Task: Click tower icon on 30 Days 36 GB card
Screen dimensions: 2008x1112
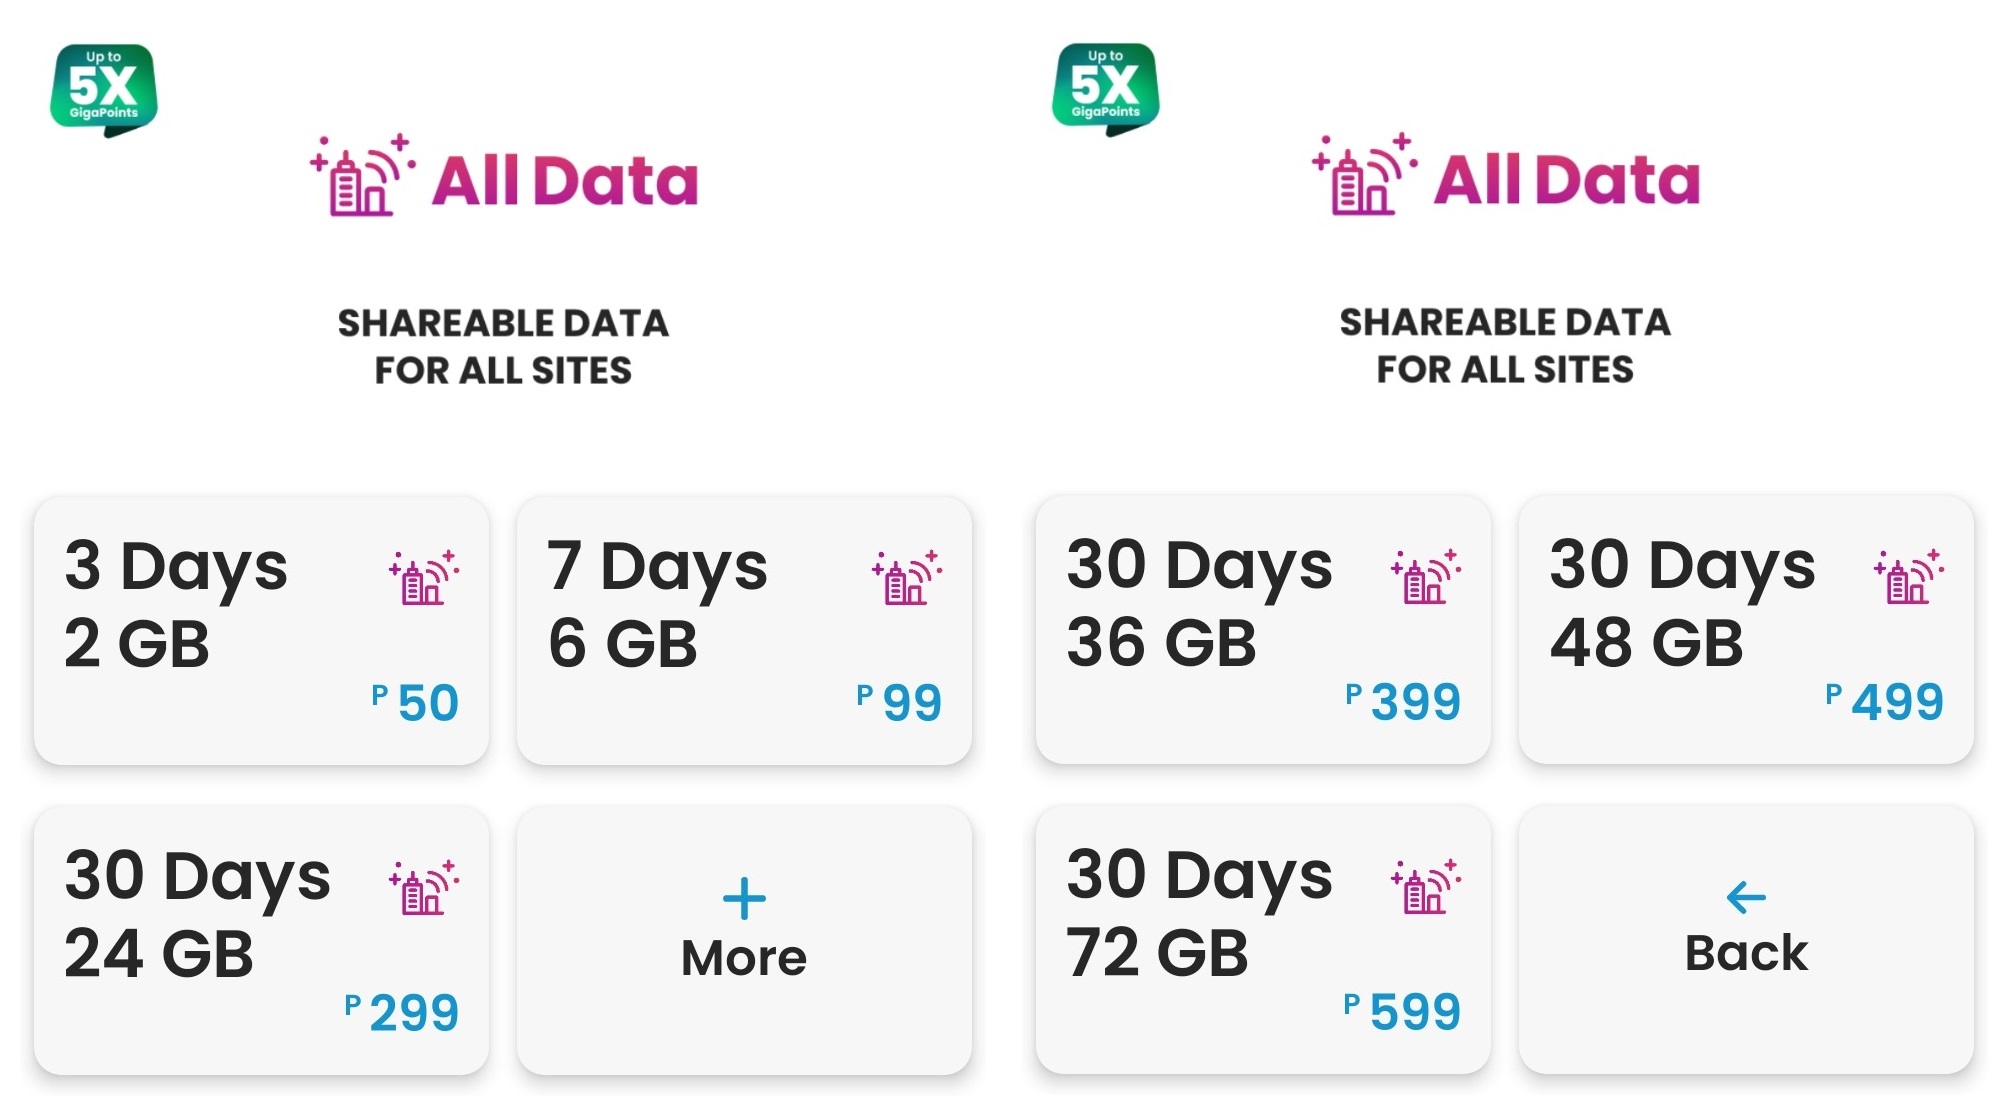Action: 1426,577
